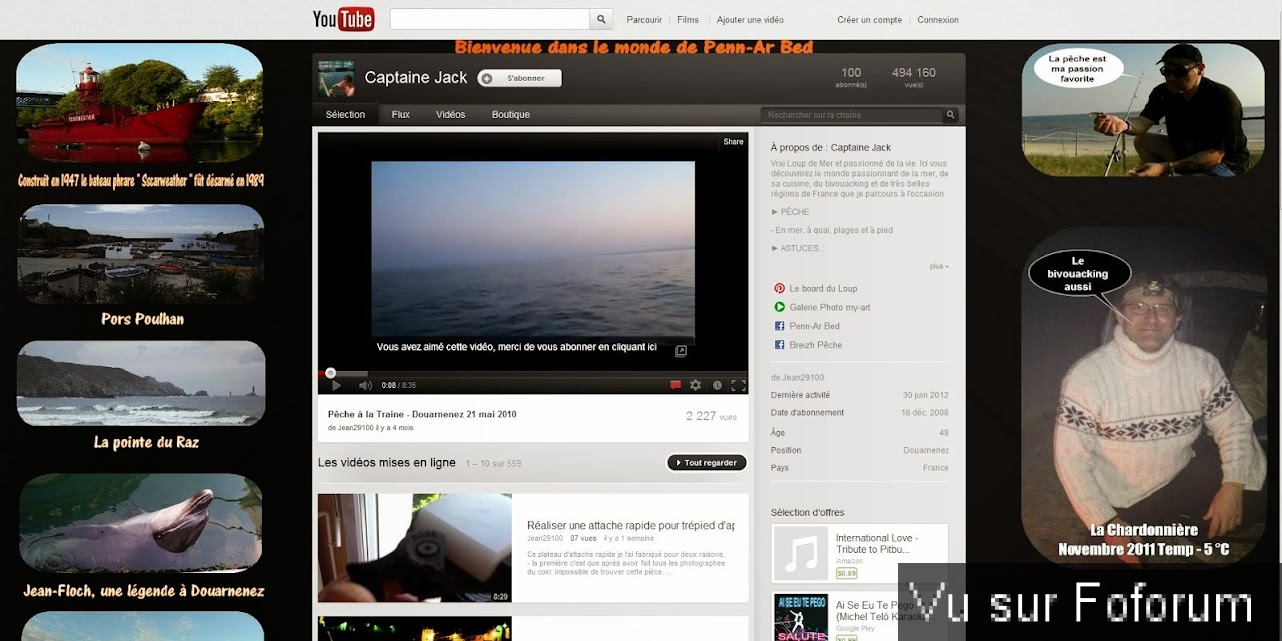Hit the magnifier search button in top bar
The image size is (1282, 641).
pyautogui.click(x=601, y=19)
